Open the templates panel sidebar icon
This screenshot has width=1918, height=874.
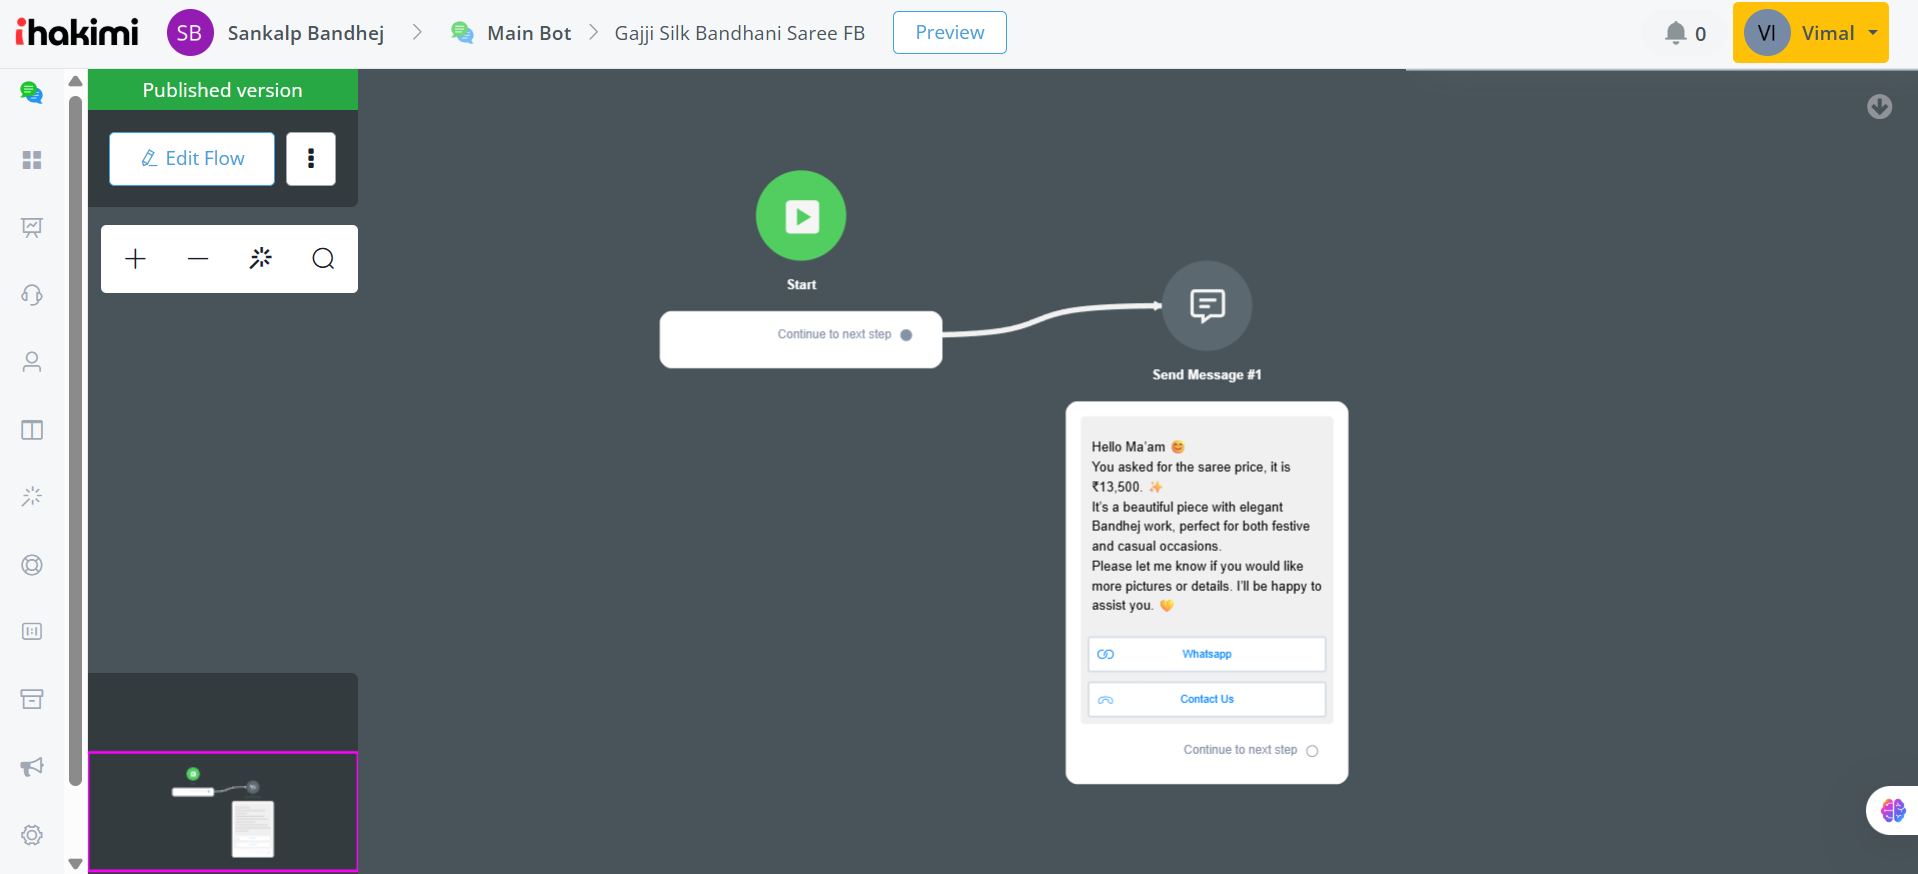(32, 631)
